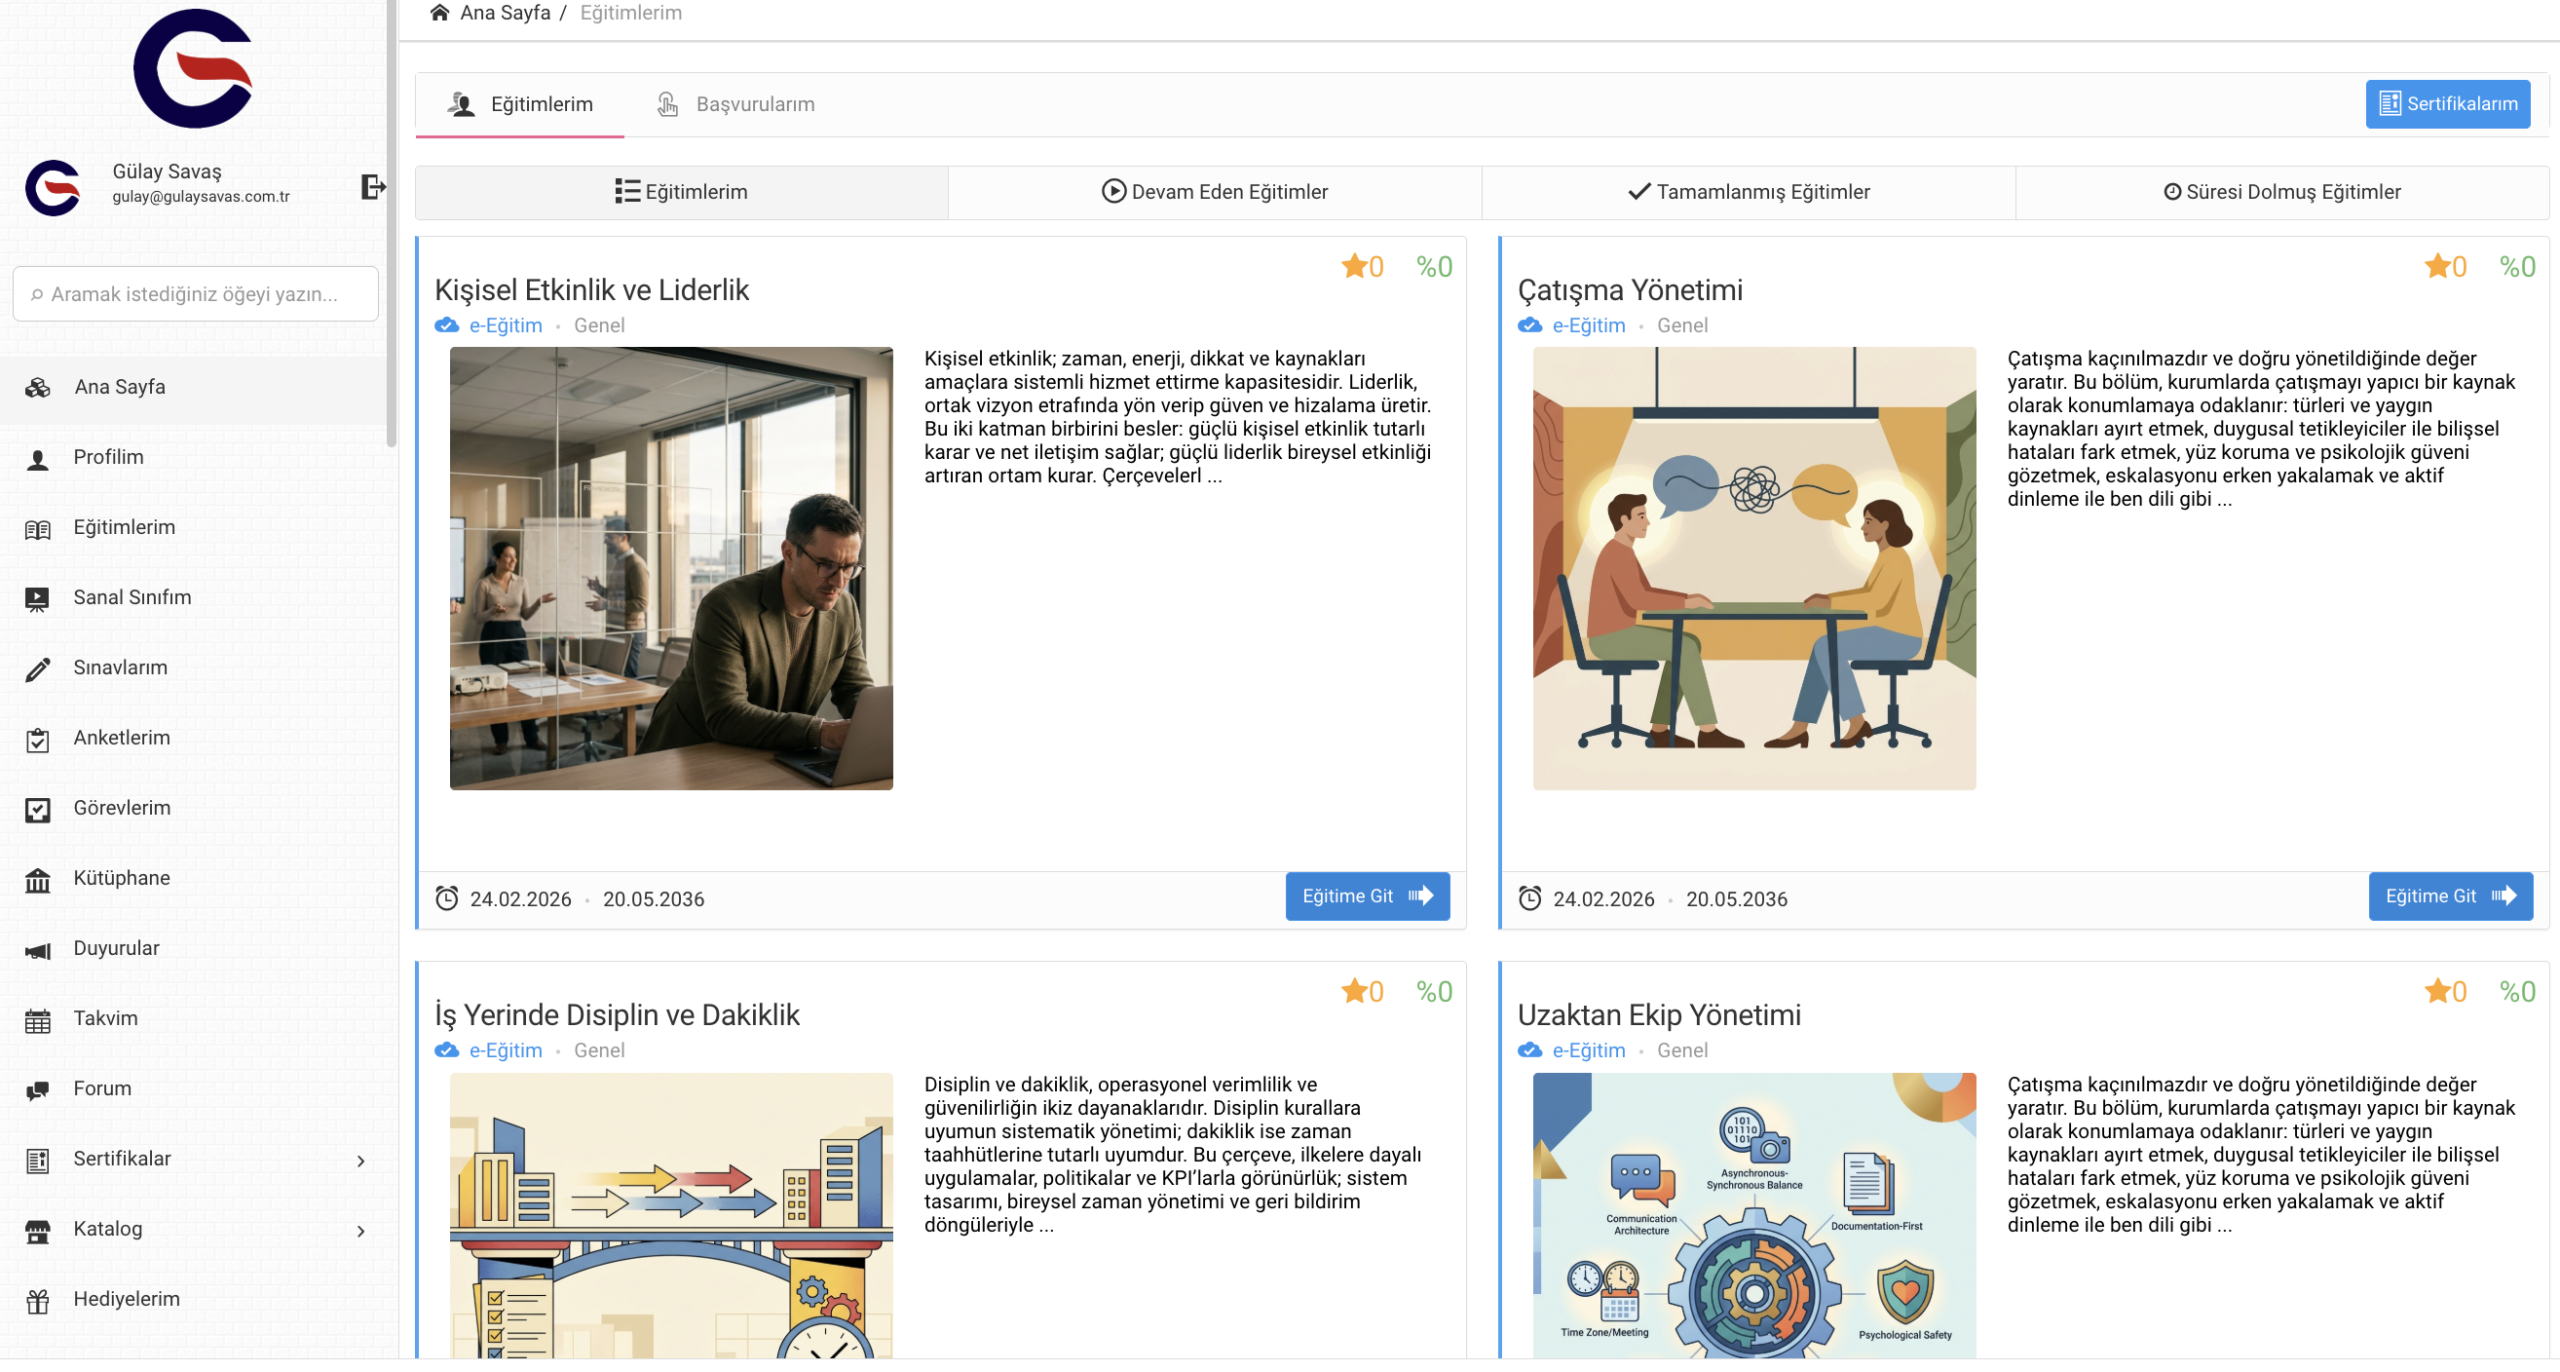Click the home icon in breadcrumb
2560x1372 pixels.
pos(439,13)
